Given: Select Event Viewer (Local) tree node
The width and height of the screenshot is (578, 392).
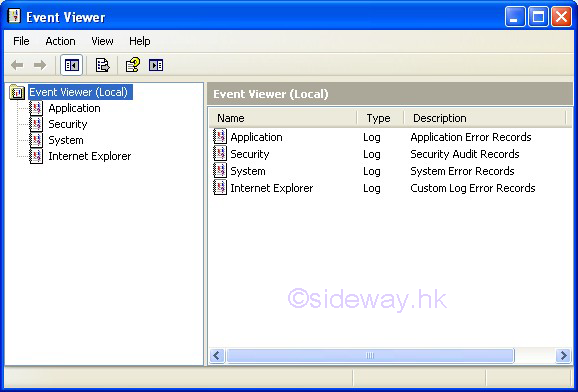Looking at the screenshot, I should pos(80,92).
